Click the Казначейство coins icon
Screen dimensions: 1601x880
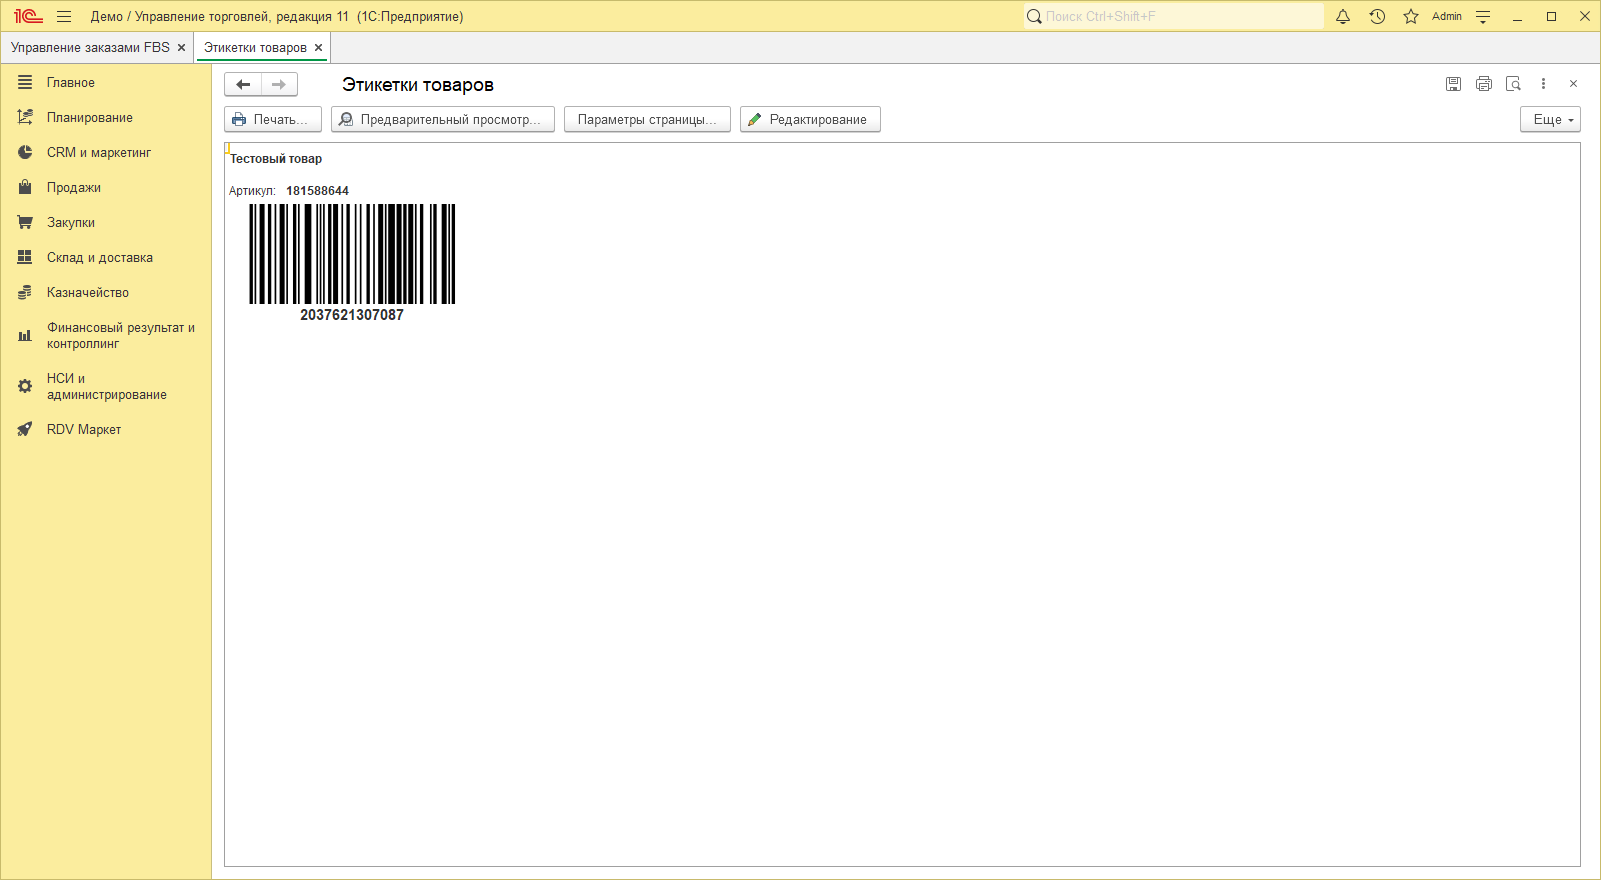click(25, 292)
